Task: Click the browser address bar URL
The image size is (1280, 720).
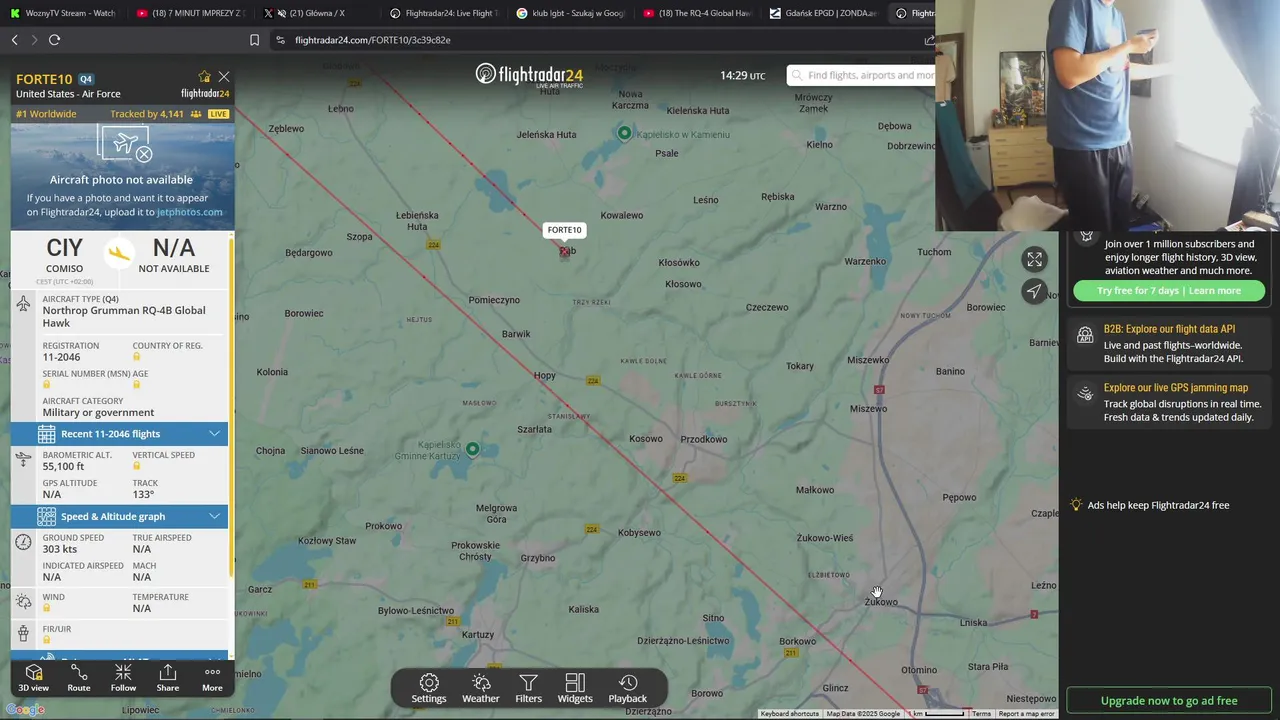Action: point(372,40)
